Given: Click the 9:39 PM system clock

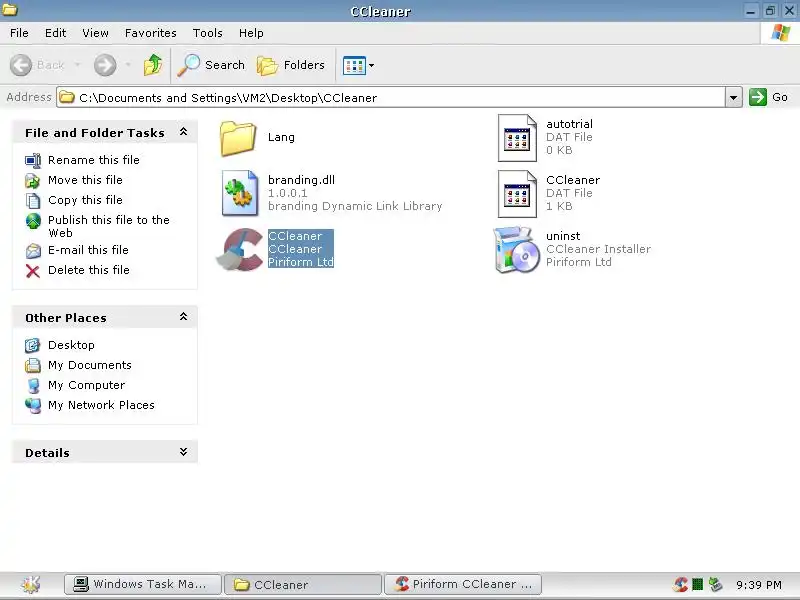Looking at the screenshot, I should [759, 585].
